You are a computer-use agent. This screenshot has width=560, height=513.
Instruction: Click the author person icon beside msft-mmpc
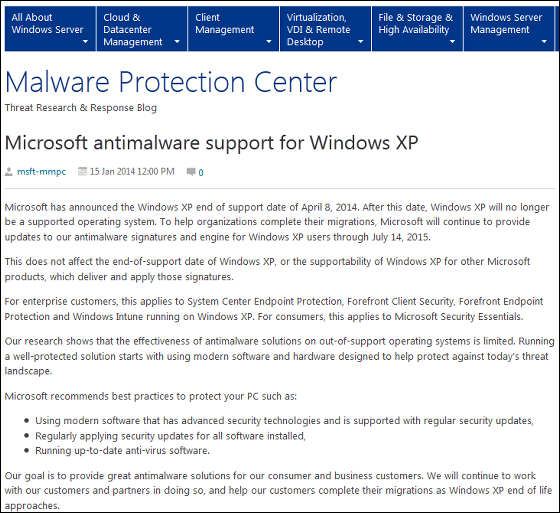[9, 172]
